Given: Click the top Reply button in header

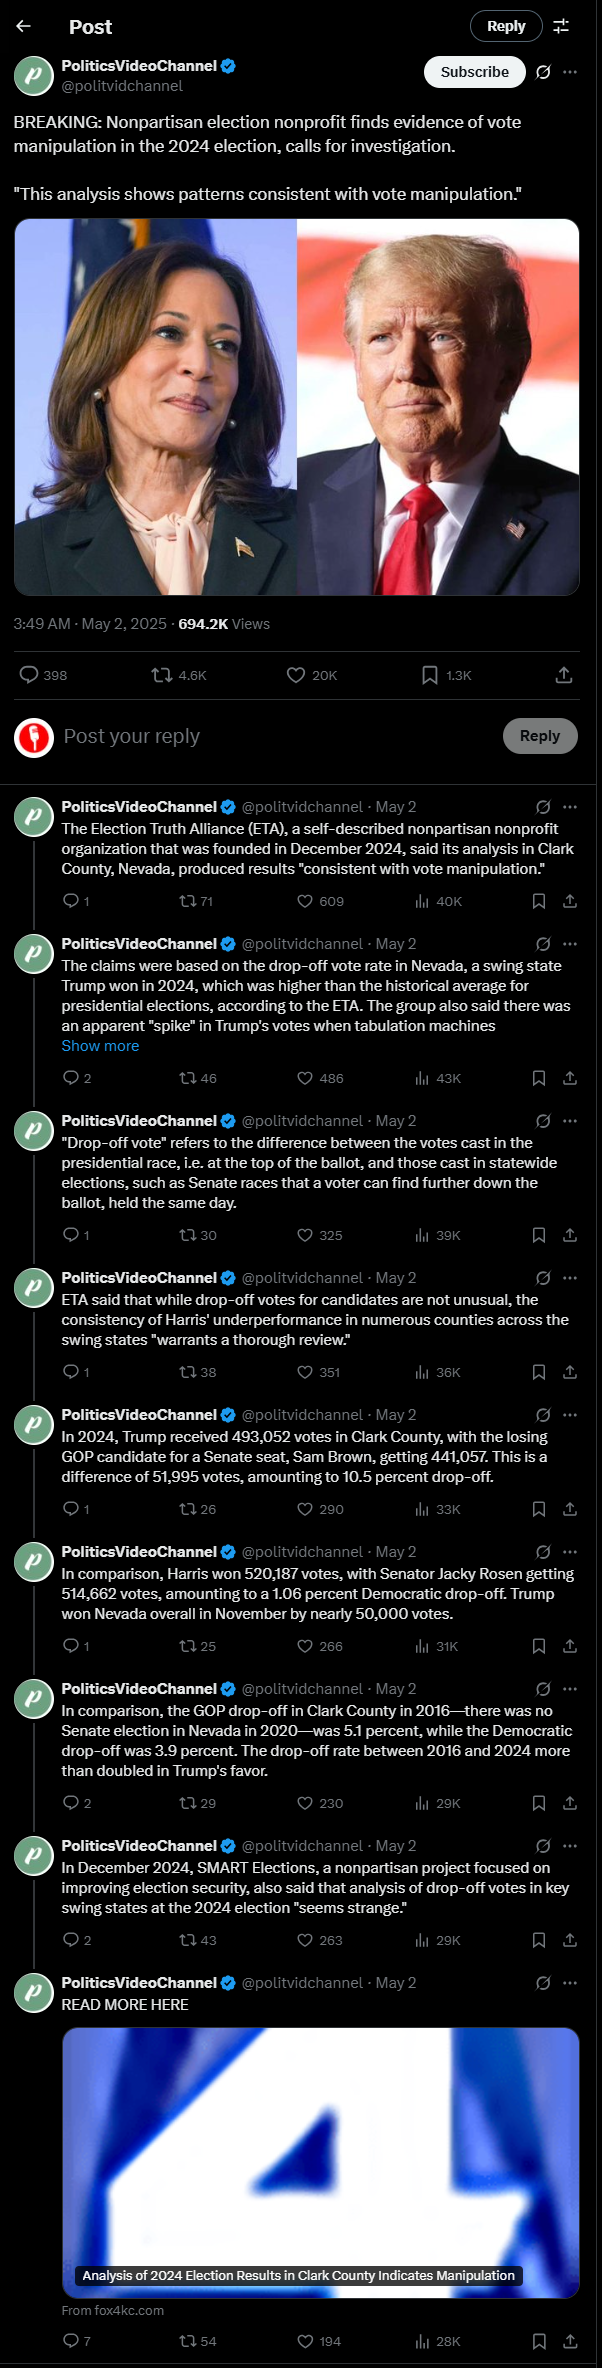Looking at the screenshot, I should pos(506,26).
